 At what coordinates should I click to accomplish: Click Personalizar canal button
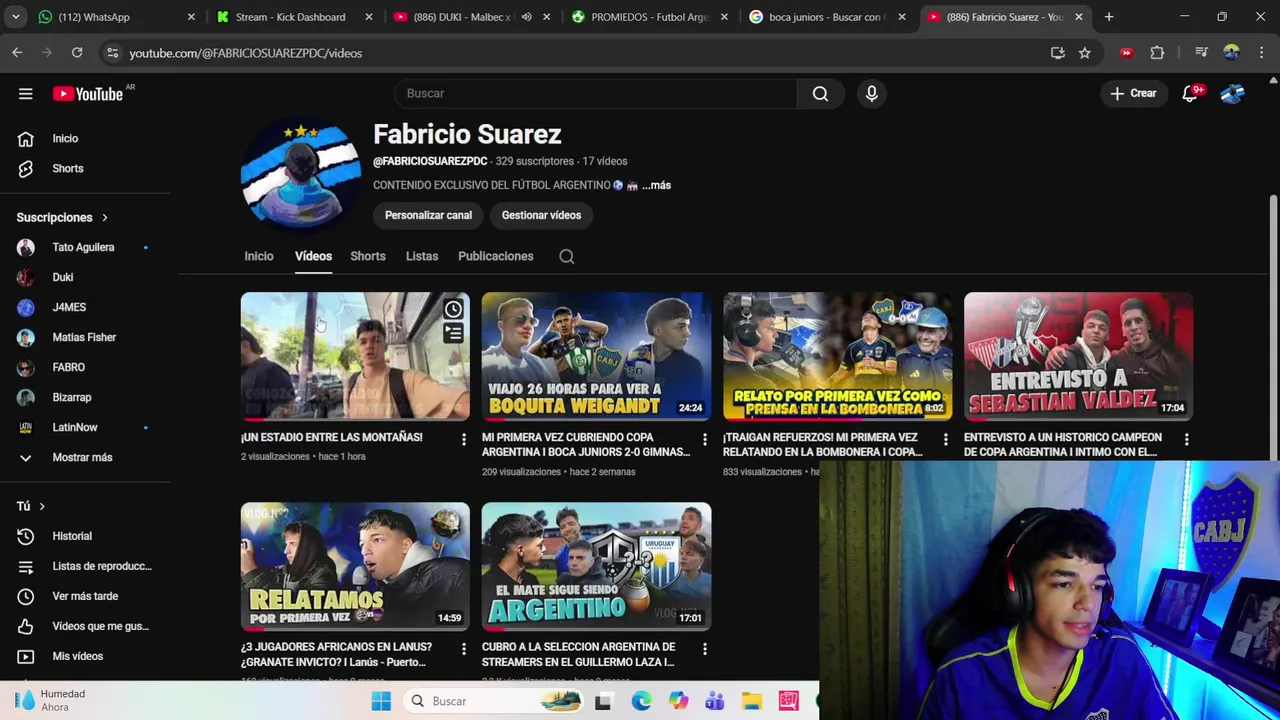point(428,215)
